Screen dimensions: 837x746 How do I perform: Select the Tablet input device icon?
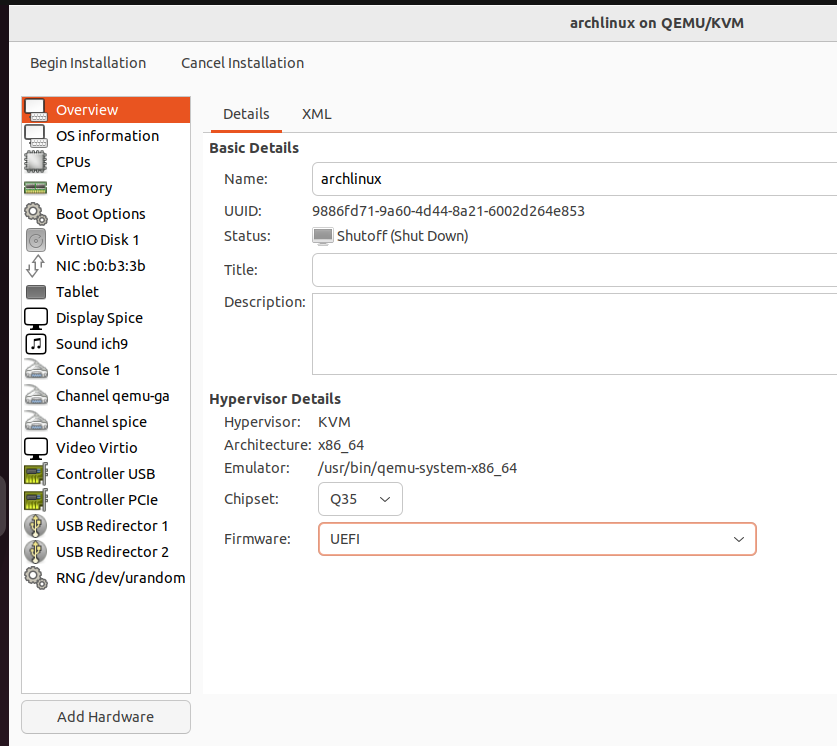coord(35,291)
